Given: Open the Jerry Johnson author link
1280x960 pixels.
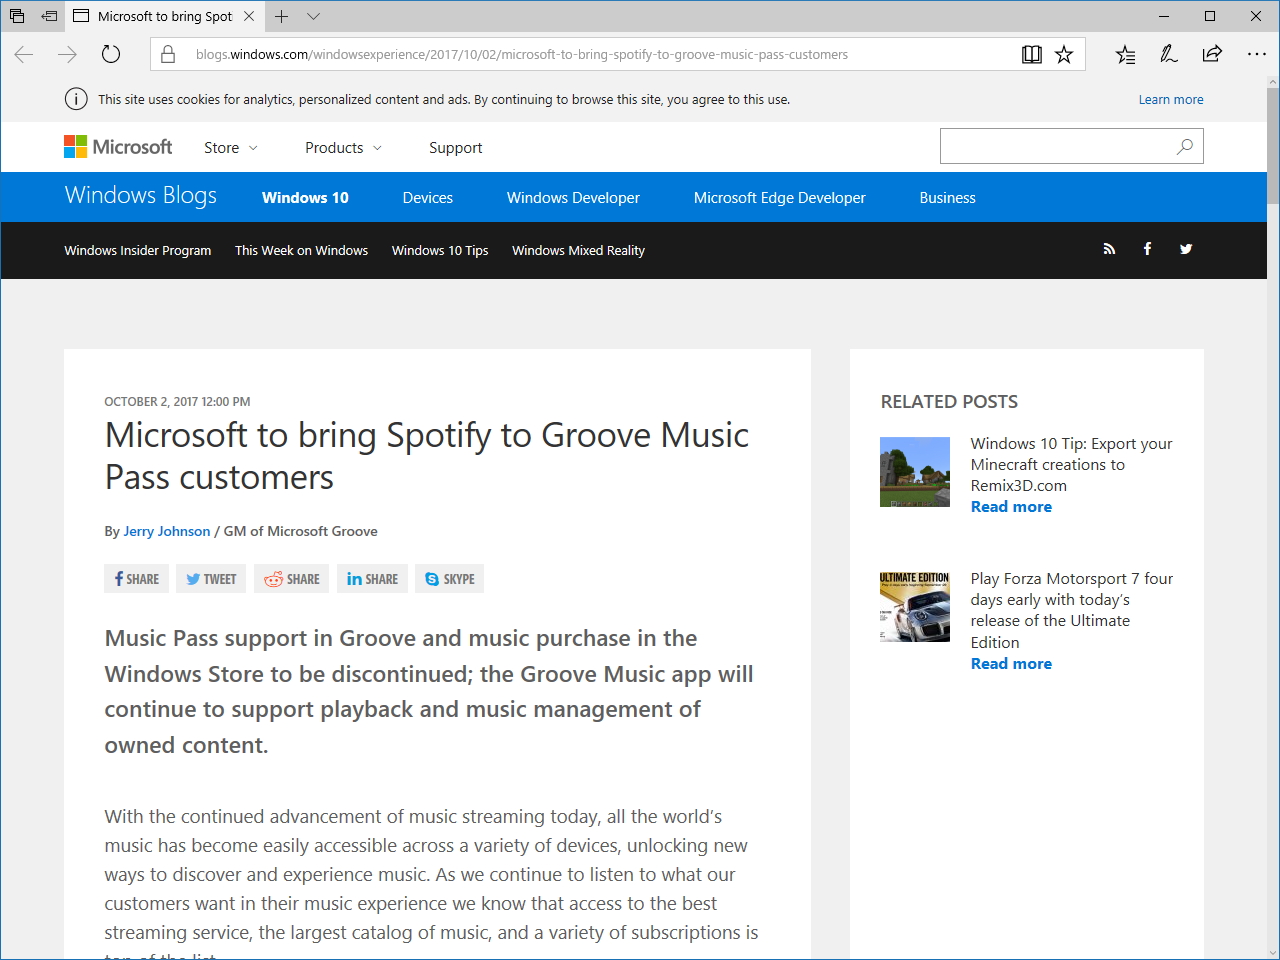Looking at the screenshot, I should point(167,531).
